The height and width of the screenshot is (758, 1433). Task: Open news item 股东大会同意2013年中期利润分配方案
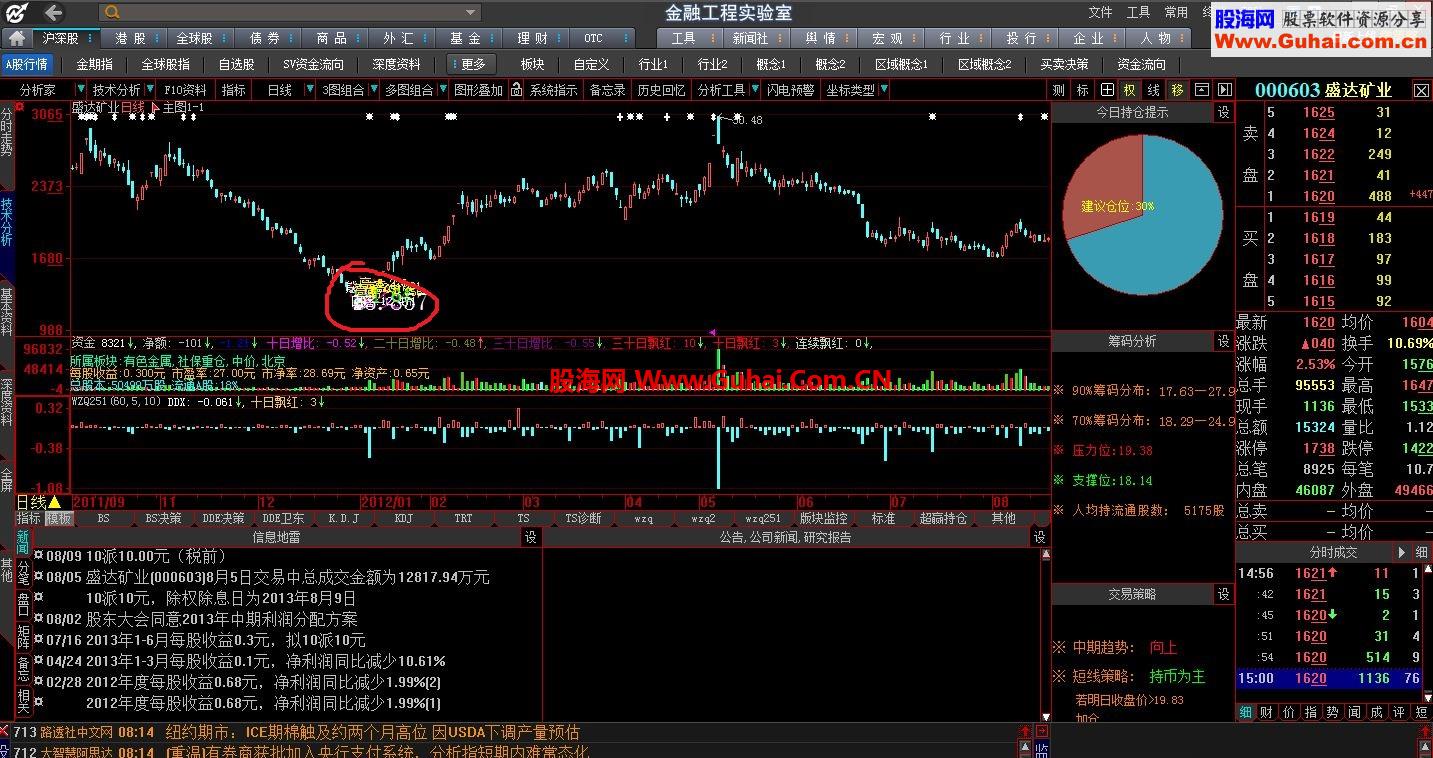tap(221, 619)
